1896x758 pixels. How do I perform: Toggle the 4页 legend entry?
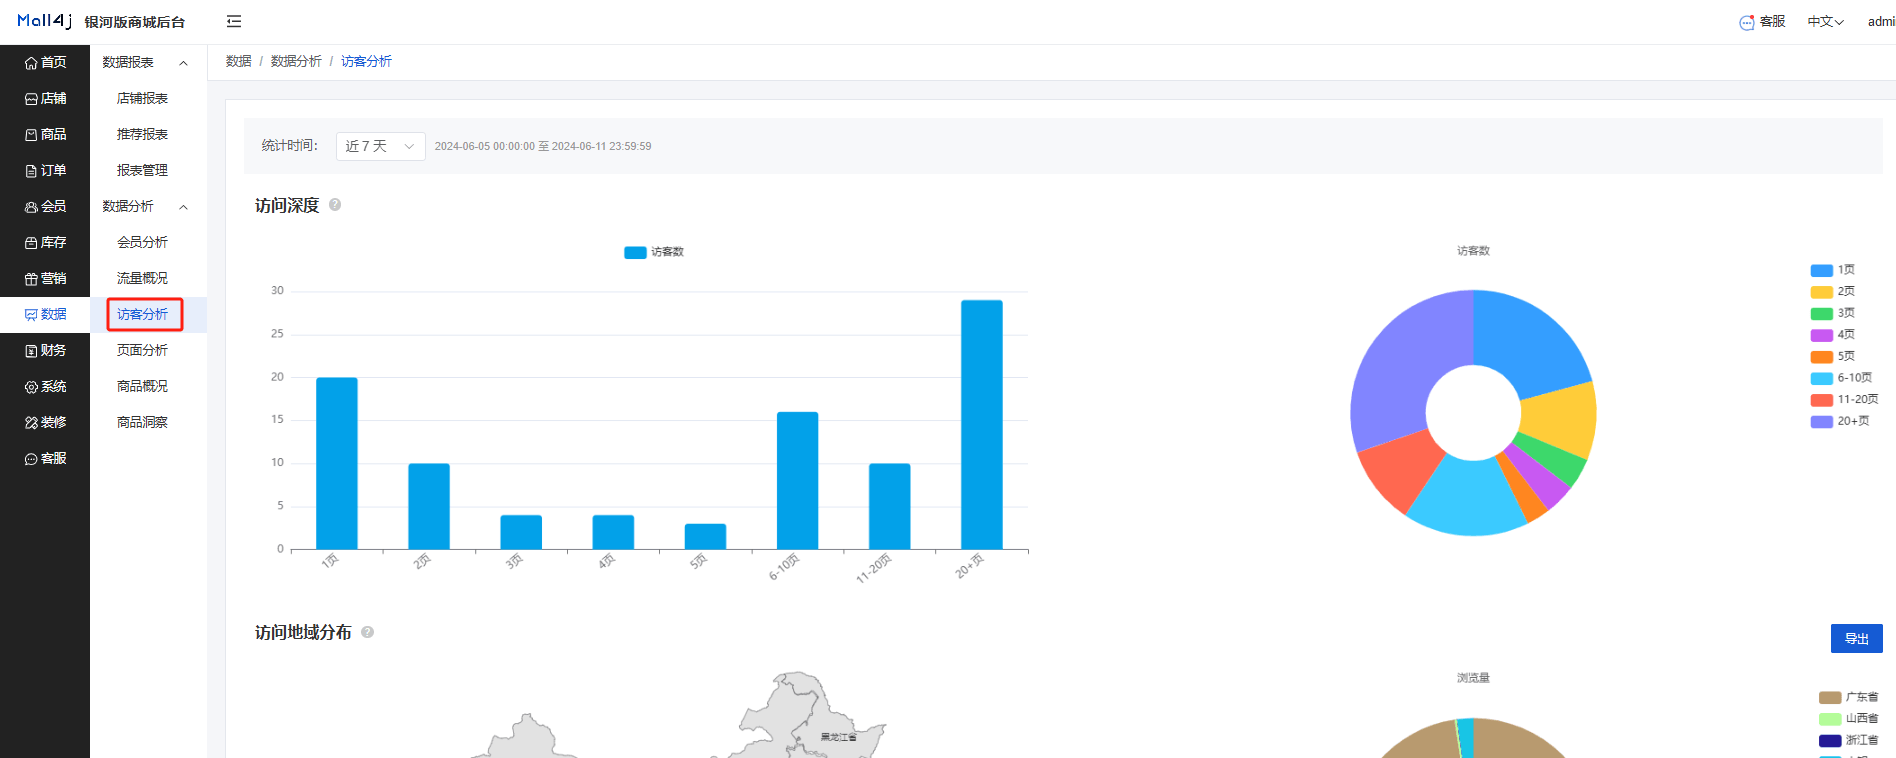1832,335
